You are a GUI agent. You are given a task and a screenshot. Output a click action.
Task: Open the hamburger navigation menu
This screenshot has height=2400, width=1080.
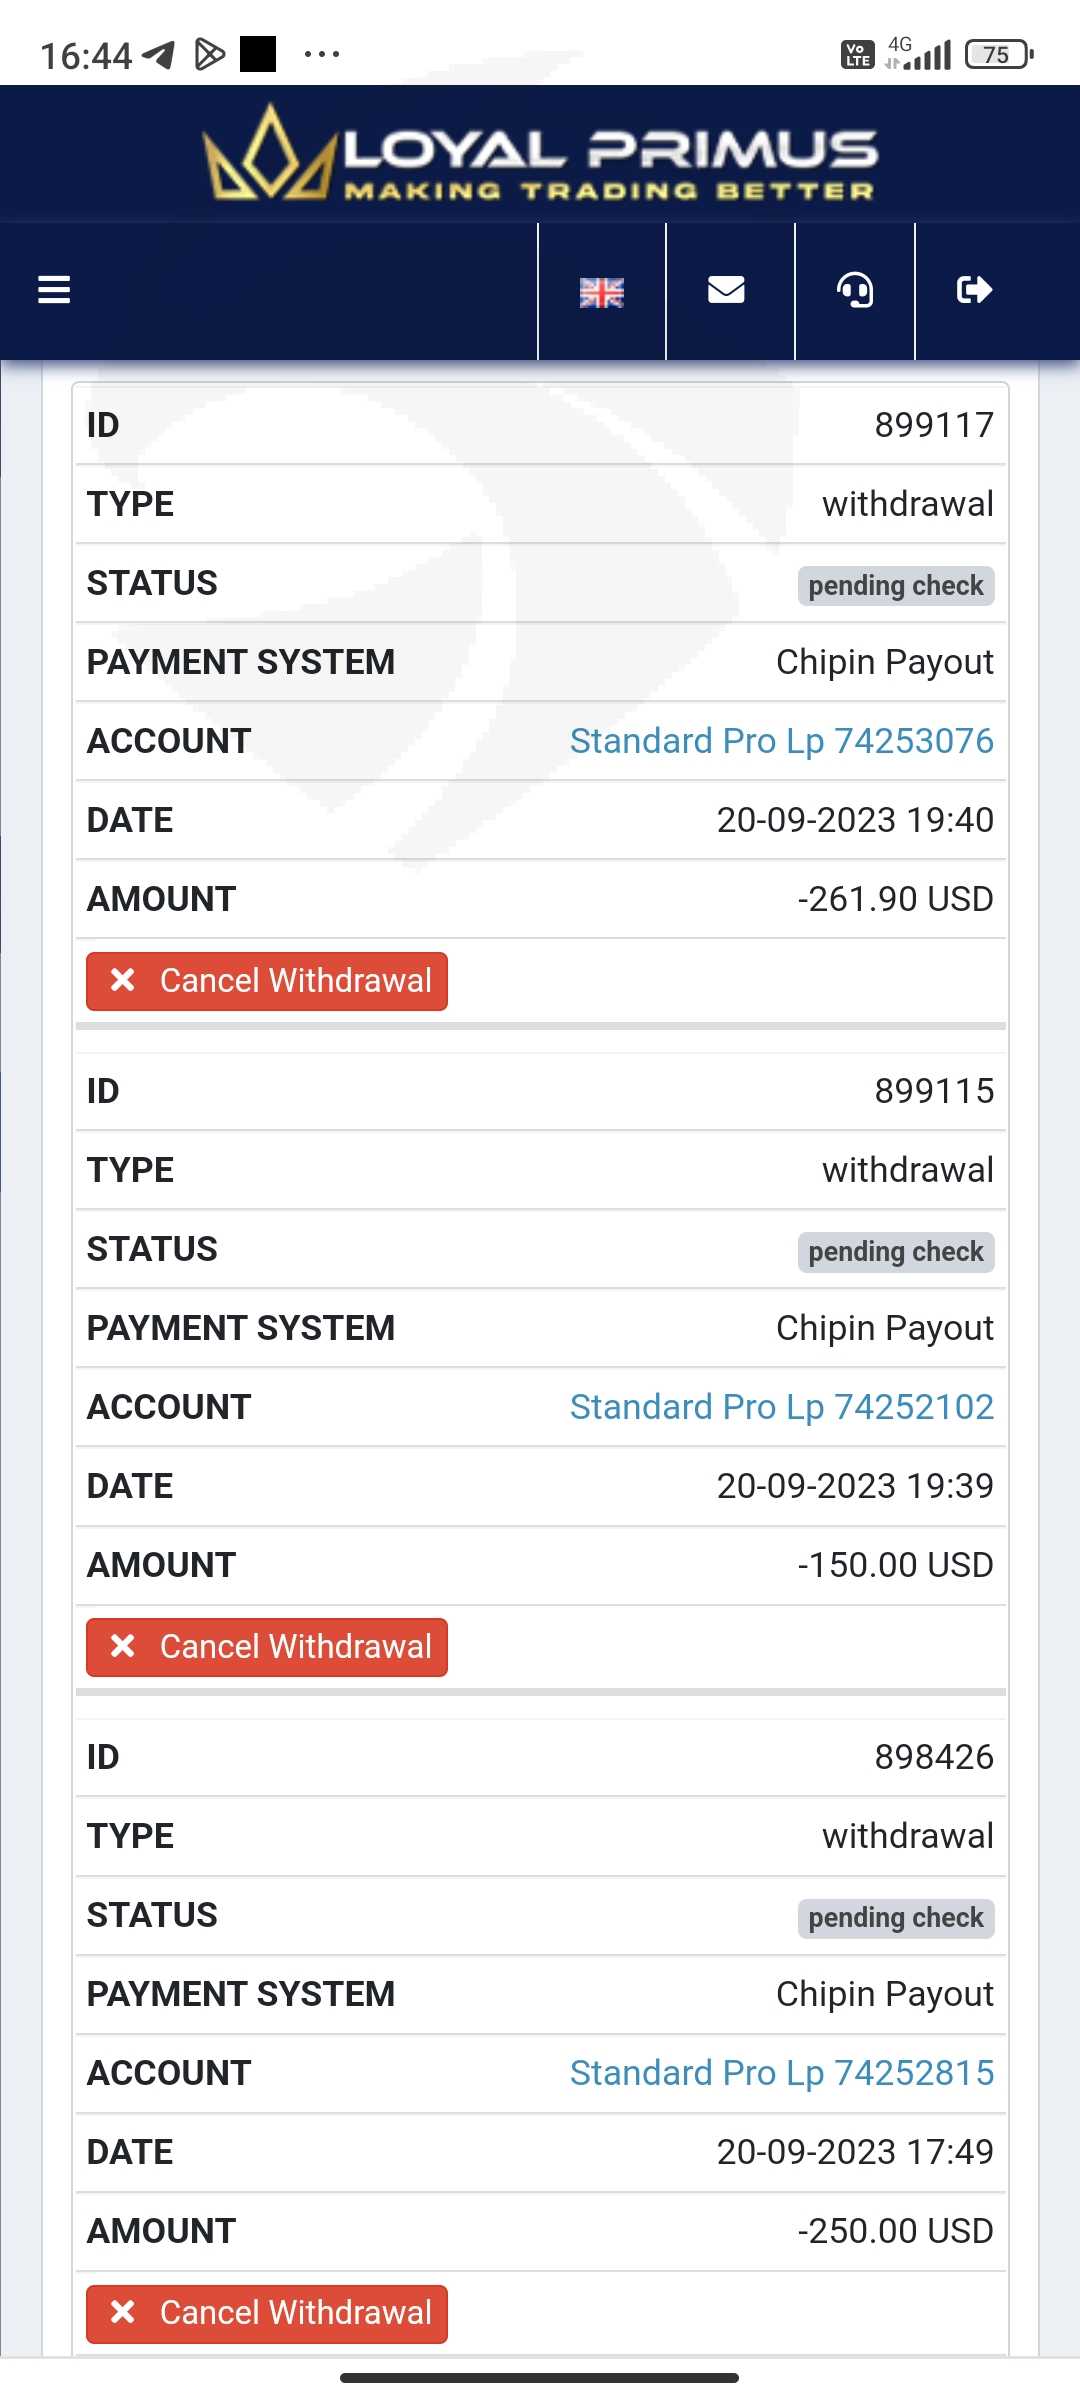coord(54,290)
